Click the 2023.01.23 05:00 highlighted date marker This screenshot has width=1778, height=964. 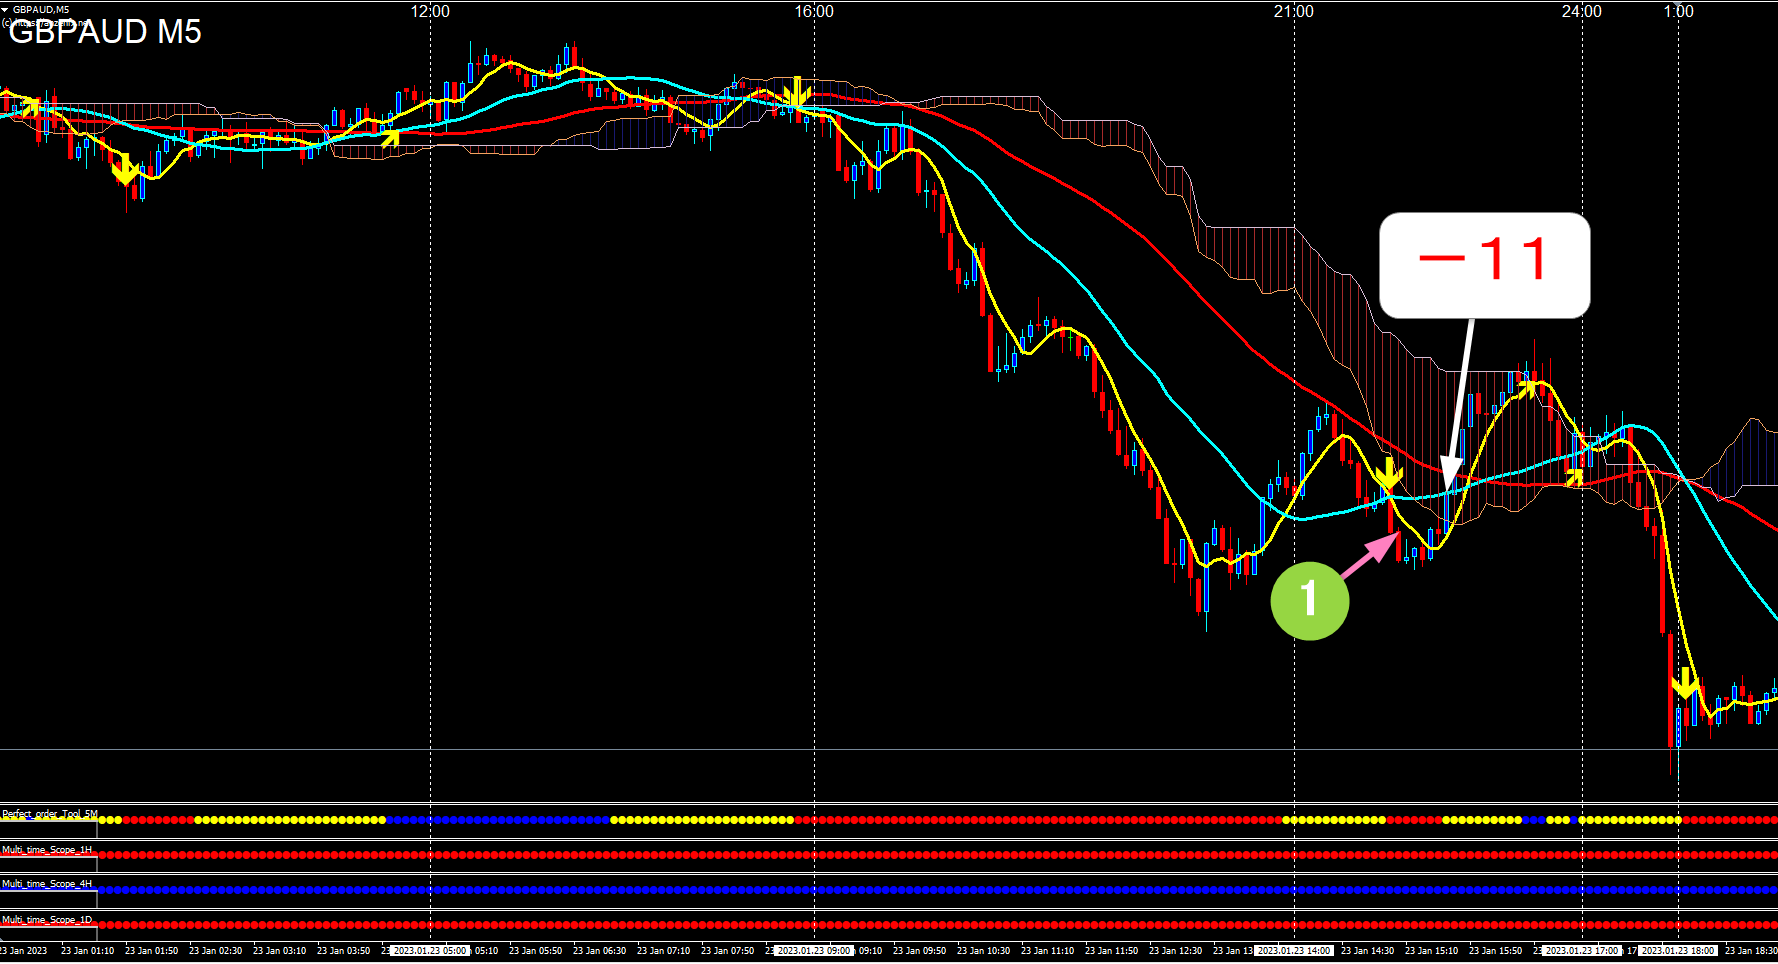click(430, 951)
